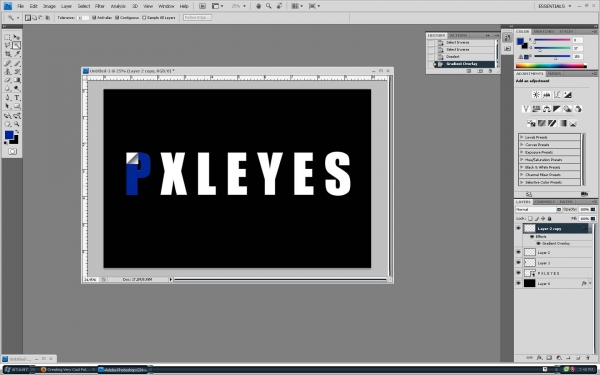The image size is (600, 375).
Task: Toggle the Anti-alias checkbox
Action: (94, 18)
